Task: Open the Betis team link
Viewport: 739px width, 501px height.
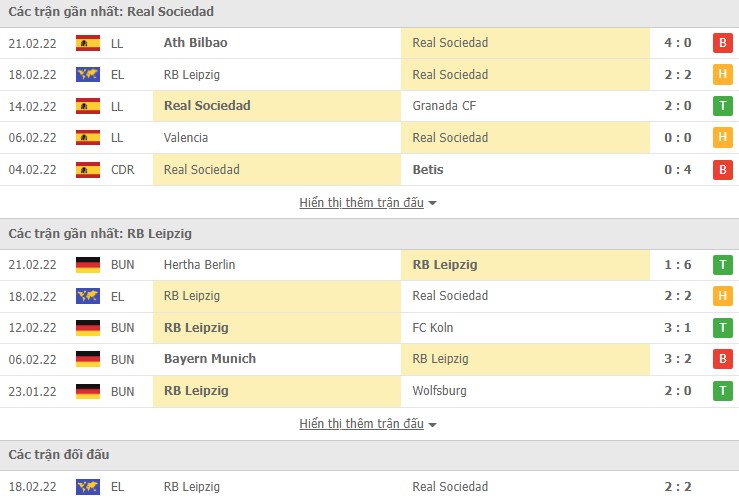Action: click(427, 170)
